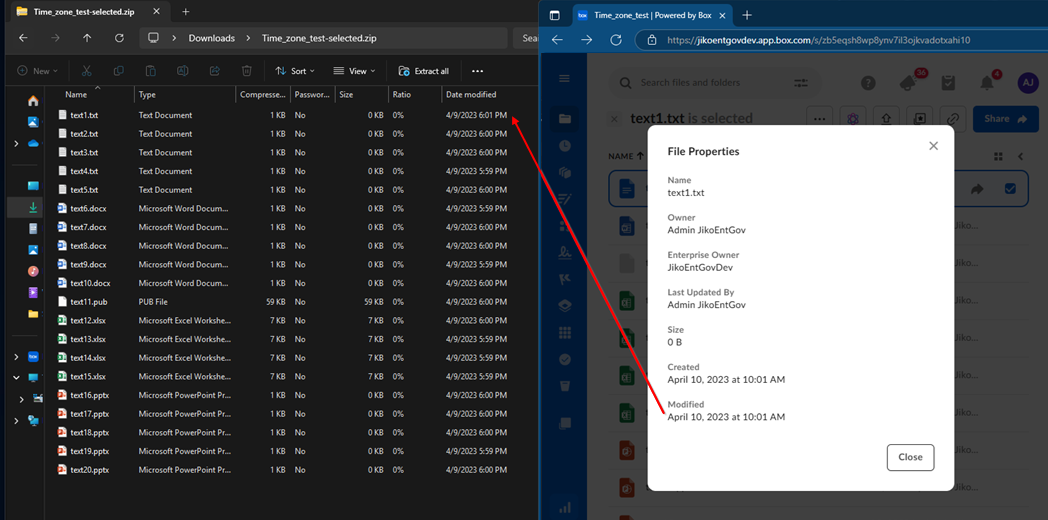
Task: Open Box Sign icon in sidebar
Action: click(x=565, y=252)
